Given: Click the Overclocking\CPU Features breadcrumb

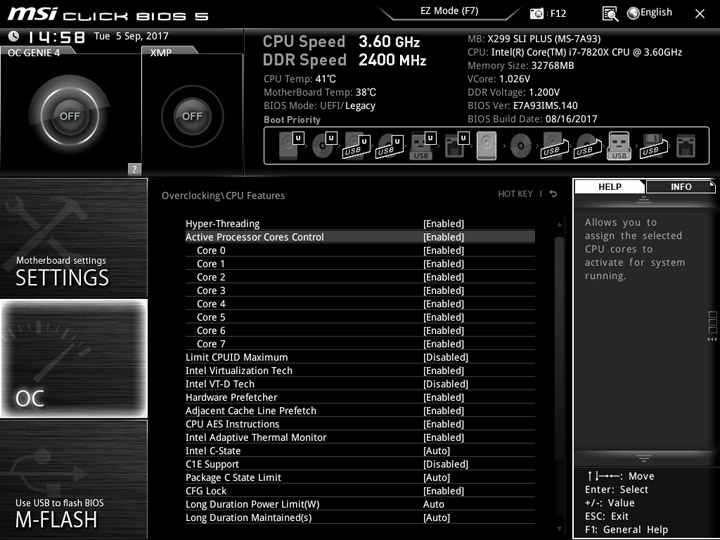Looking at the screenshot, I should click(x=223, y=196).
